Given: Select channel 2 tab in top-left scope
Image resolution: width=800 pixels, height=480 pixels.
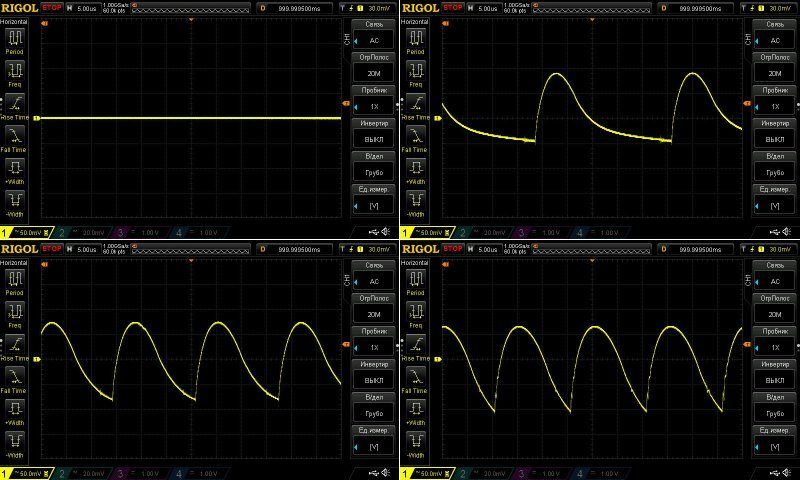Looking at the screenshot, I should (x=80, y=232).
